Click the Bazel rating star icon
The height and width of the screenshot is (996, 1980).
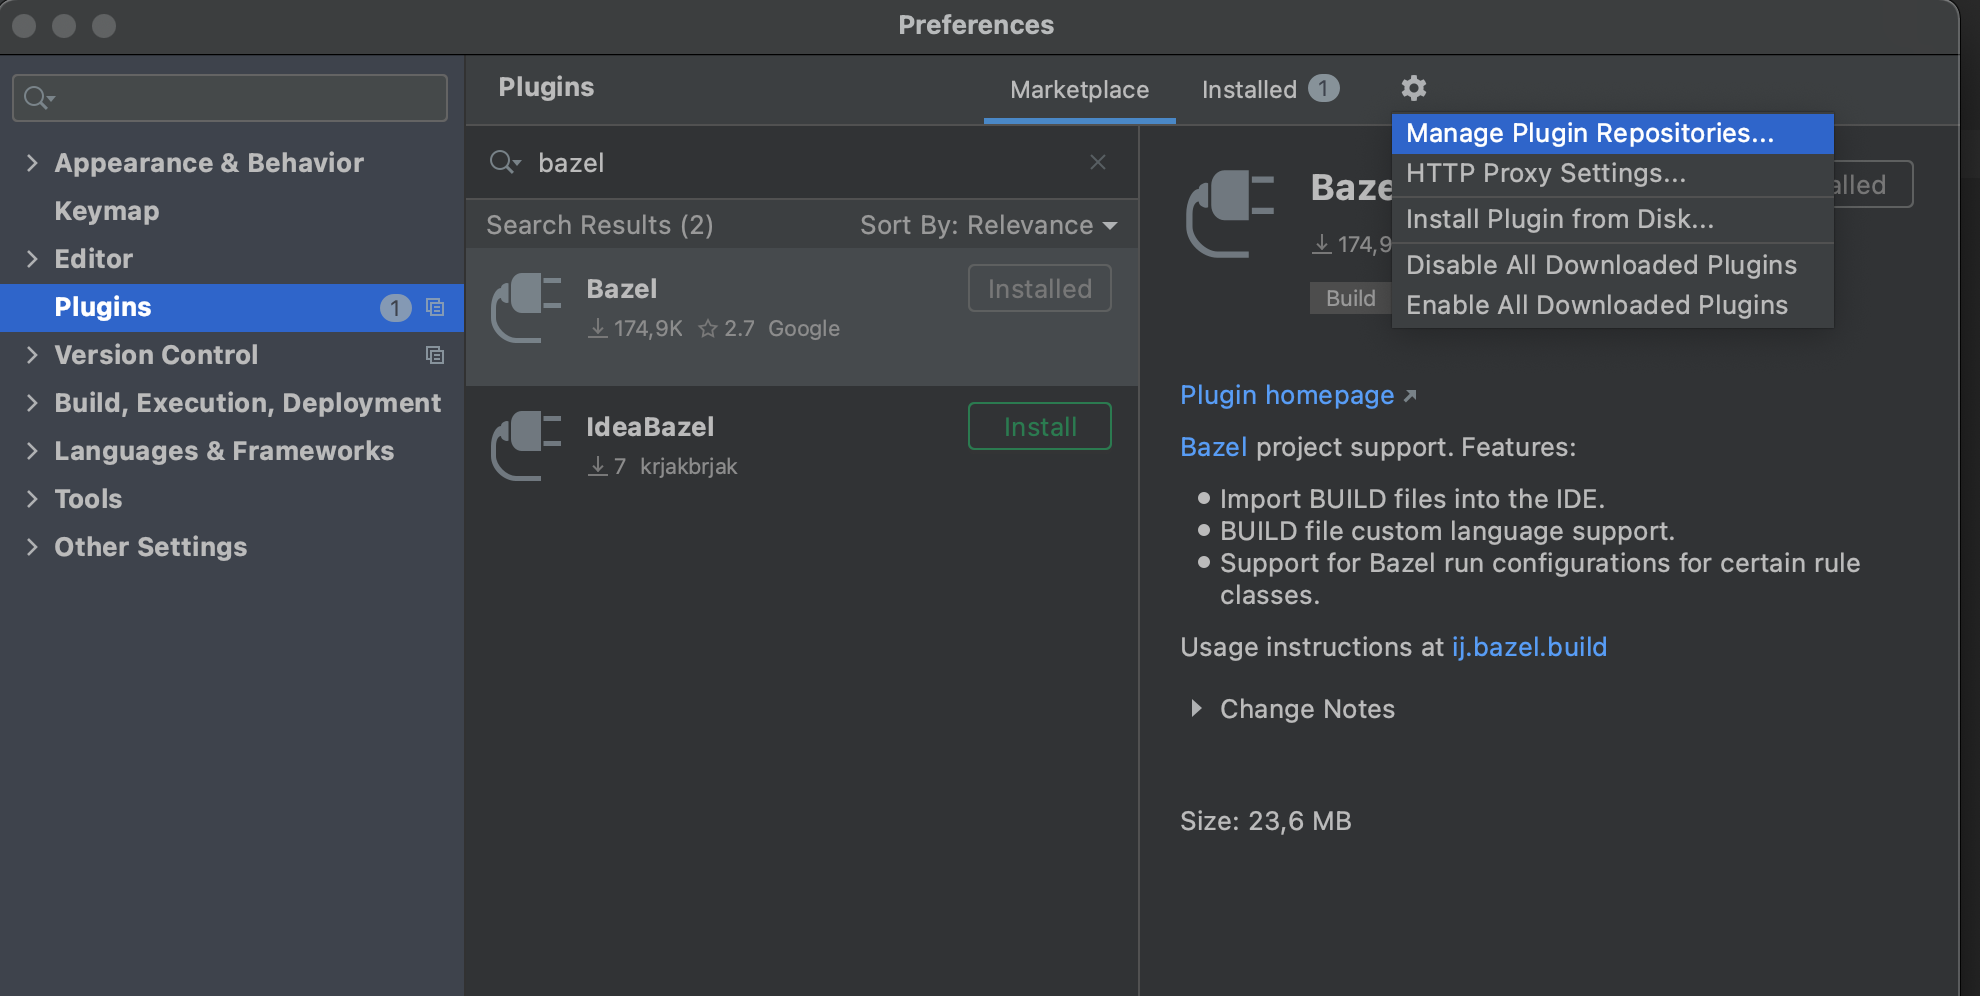tap(708, 328)
